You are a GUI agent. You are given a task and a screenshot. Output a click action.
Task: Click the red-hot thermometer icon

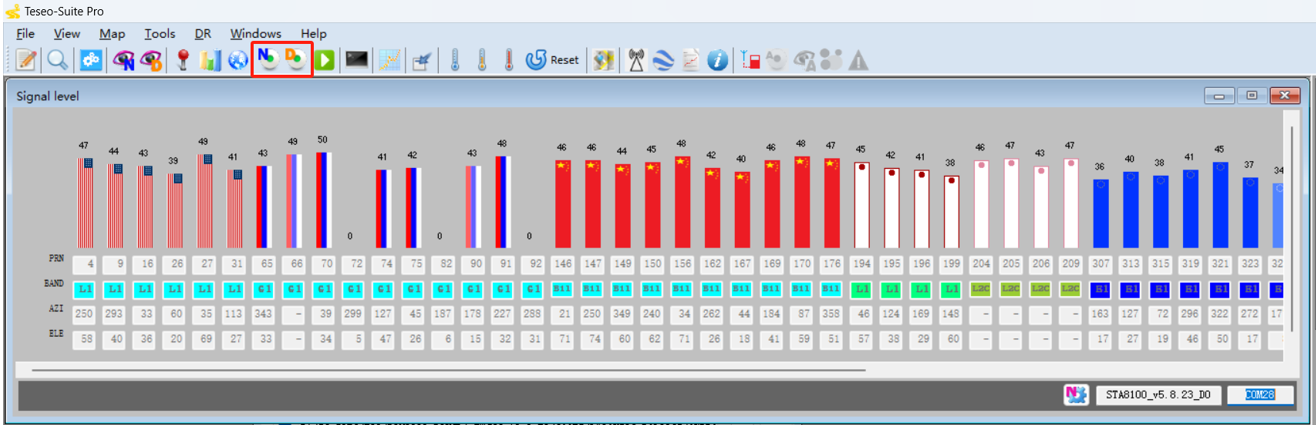point(508,61)
